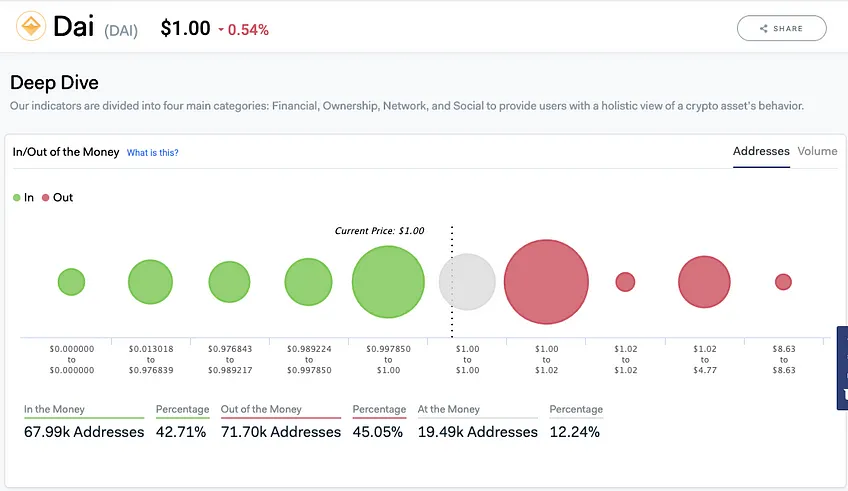Switch to the Volume tab
Screen dimensions: 848x491
pos(817,151)
